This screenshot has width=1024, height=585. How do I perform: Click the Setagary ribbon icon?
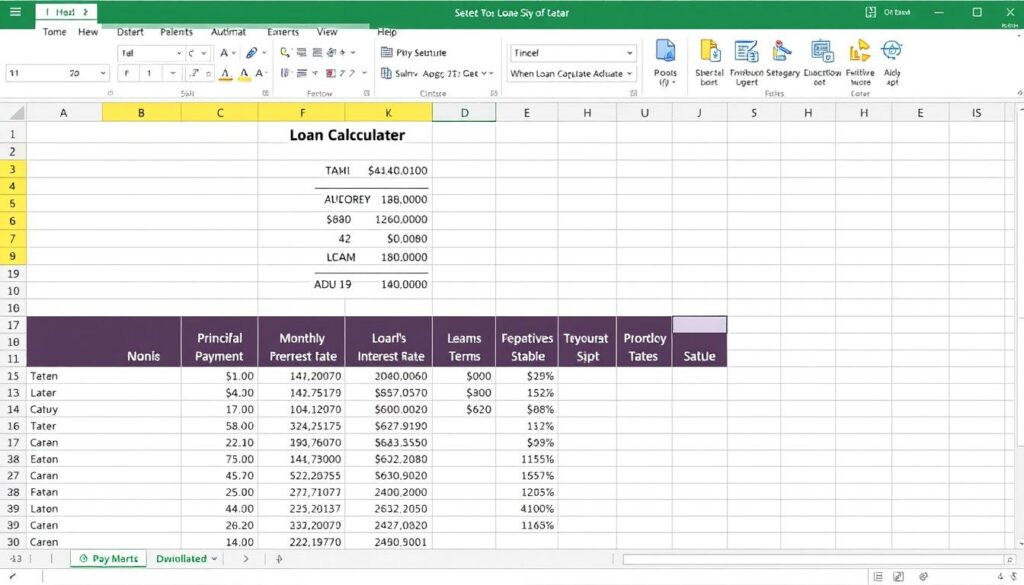782,51
